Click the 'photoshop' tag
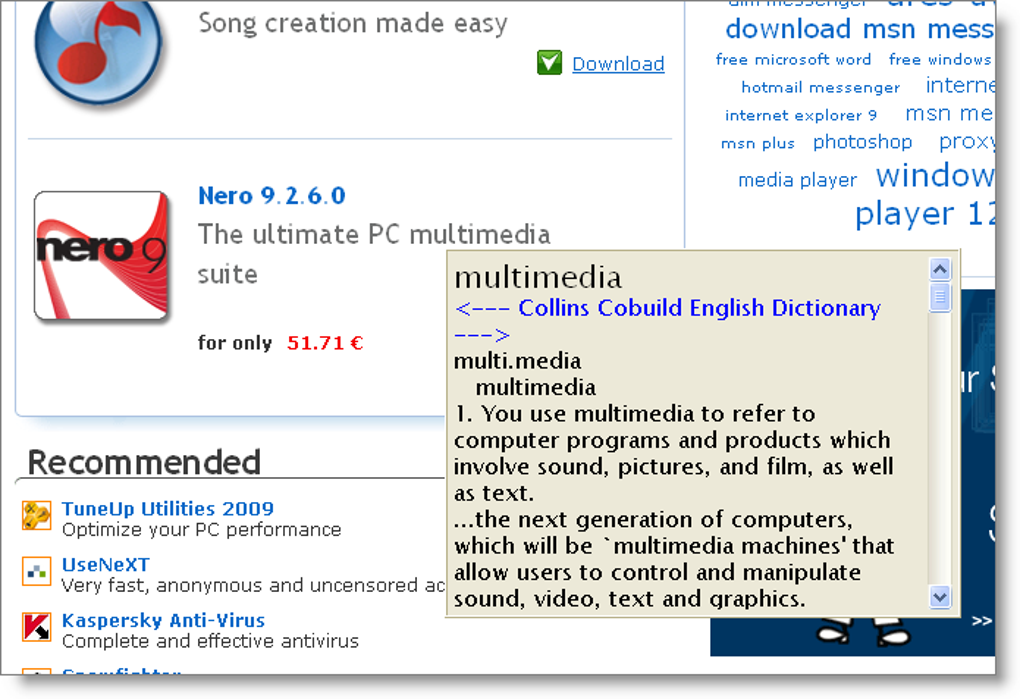 (x=863, y=142)
